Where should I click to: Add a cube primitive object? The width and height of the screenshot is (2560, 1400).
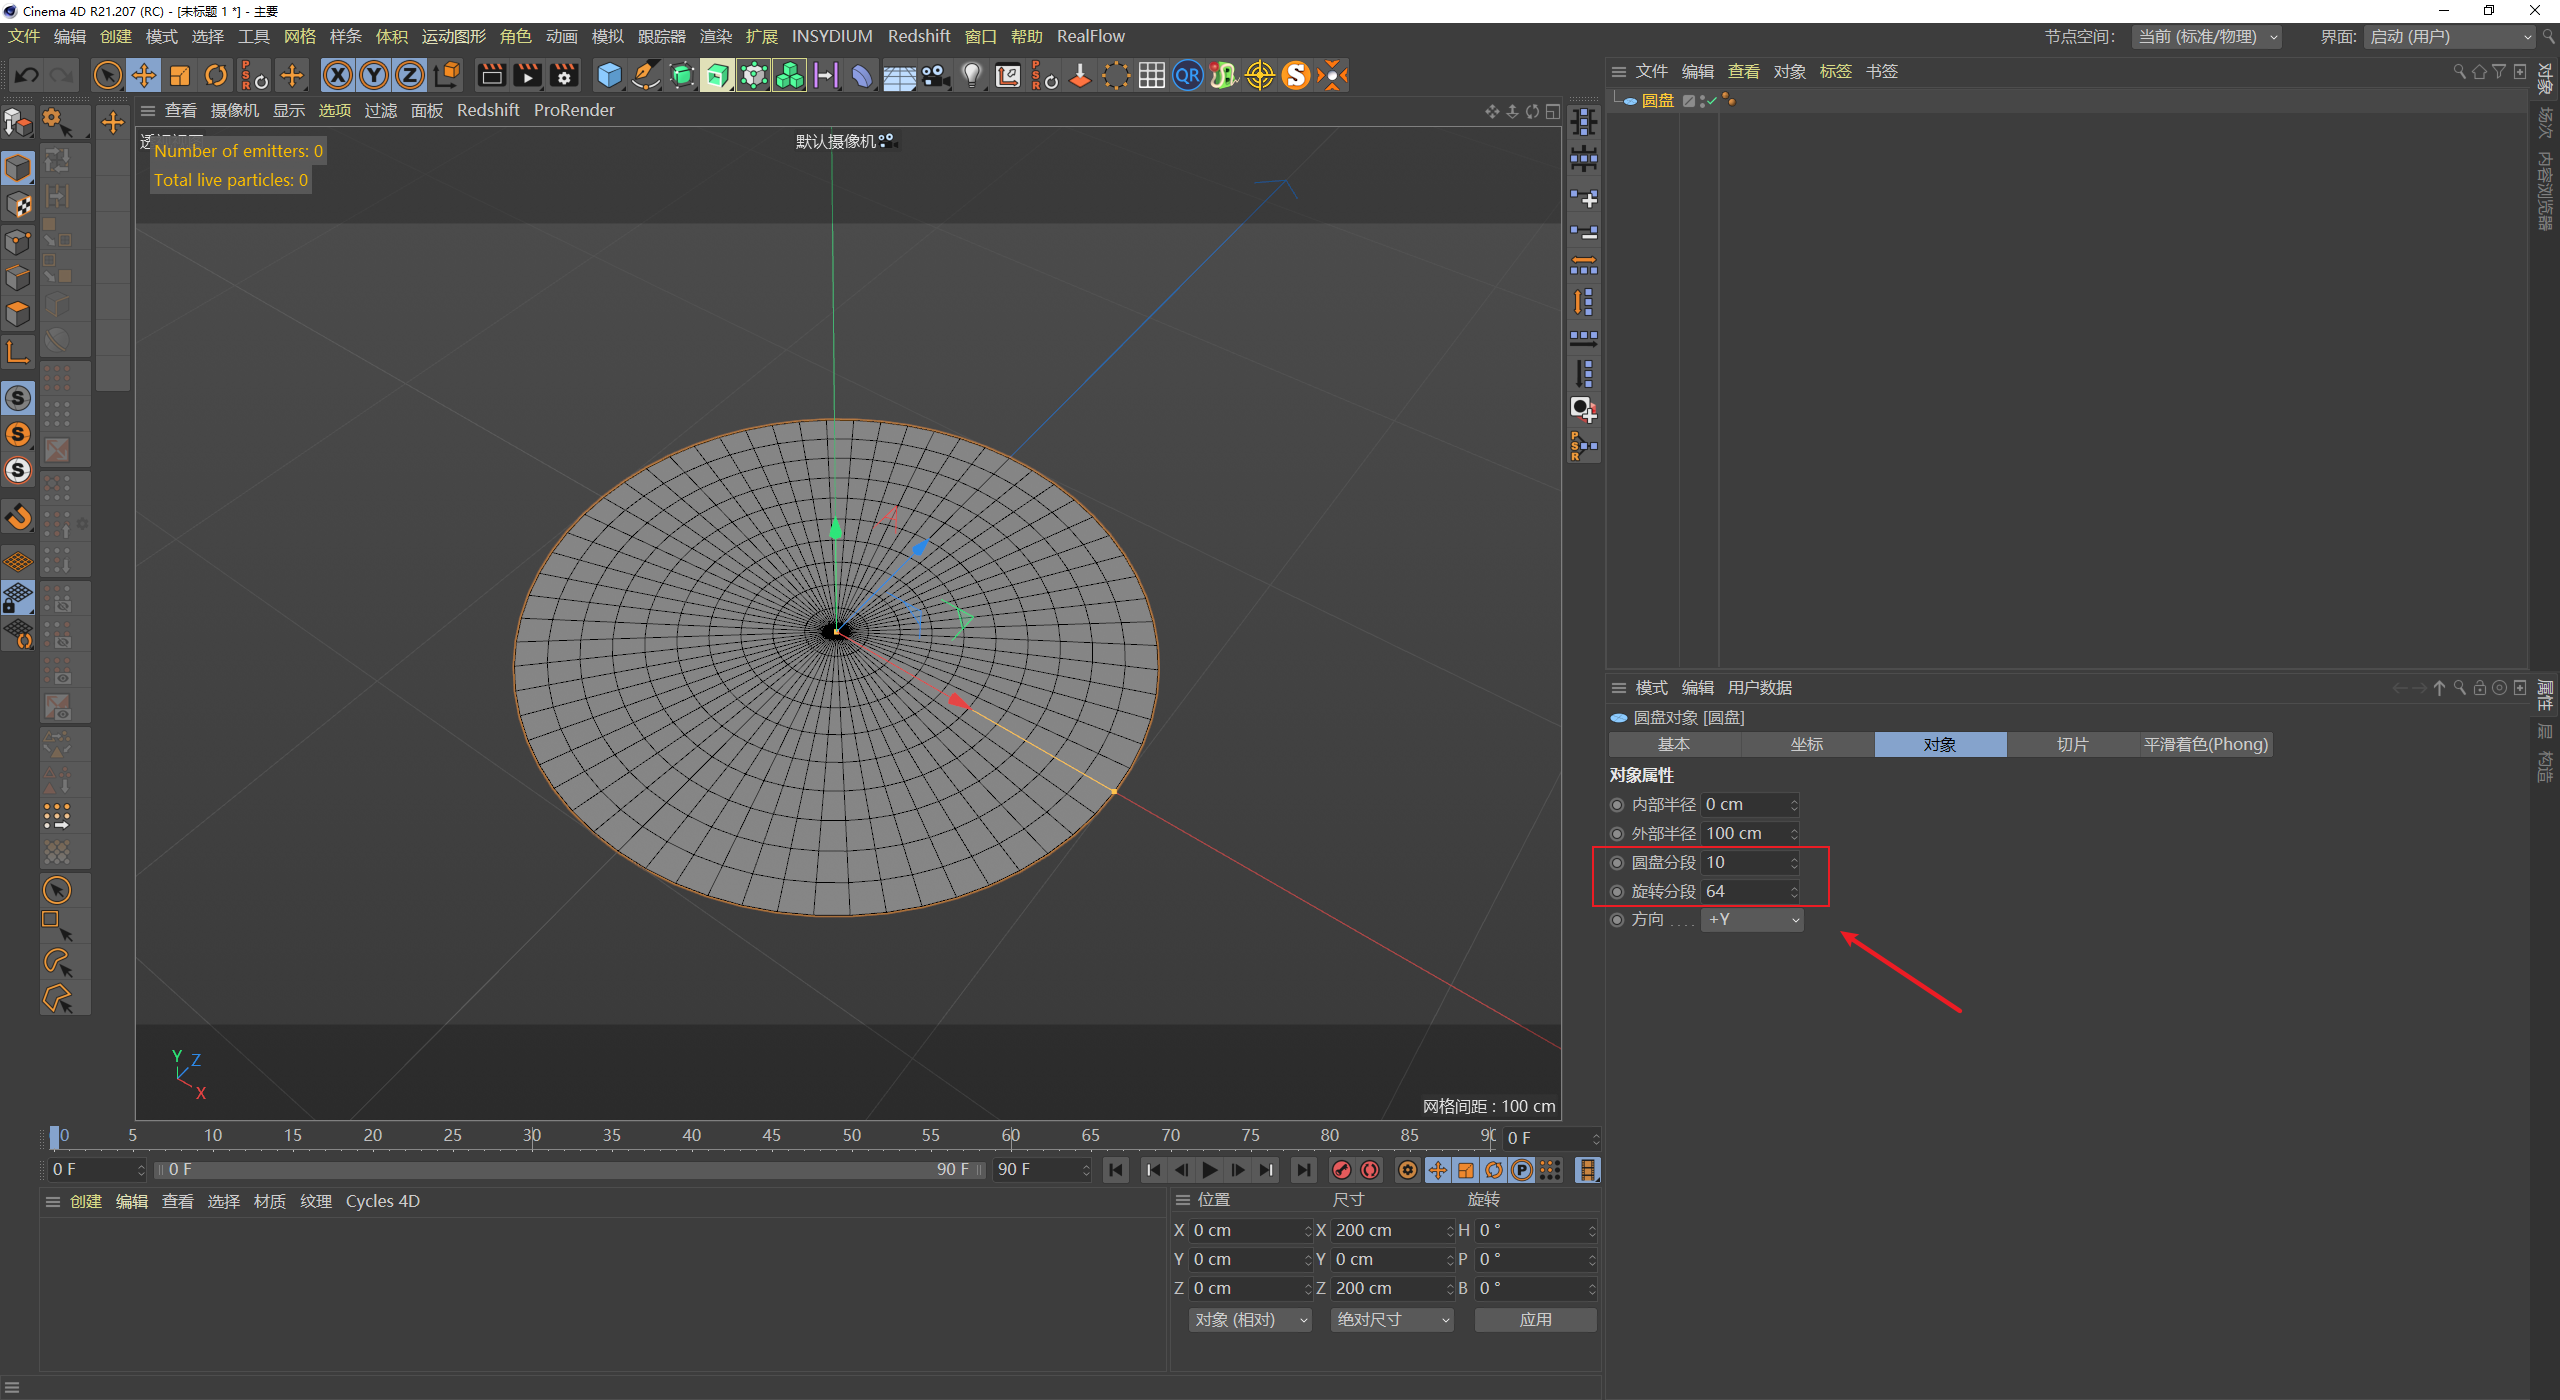(x=609, y=75)
